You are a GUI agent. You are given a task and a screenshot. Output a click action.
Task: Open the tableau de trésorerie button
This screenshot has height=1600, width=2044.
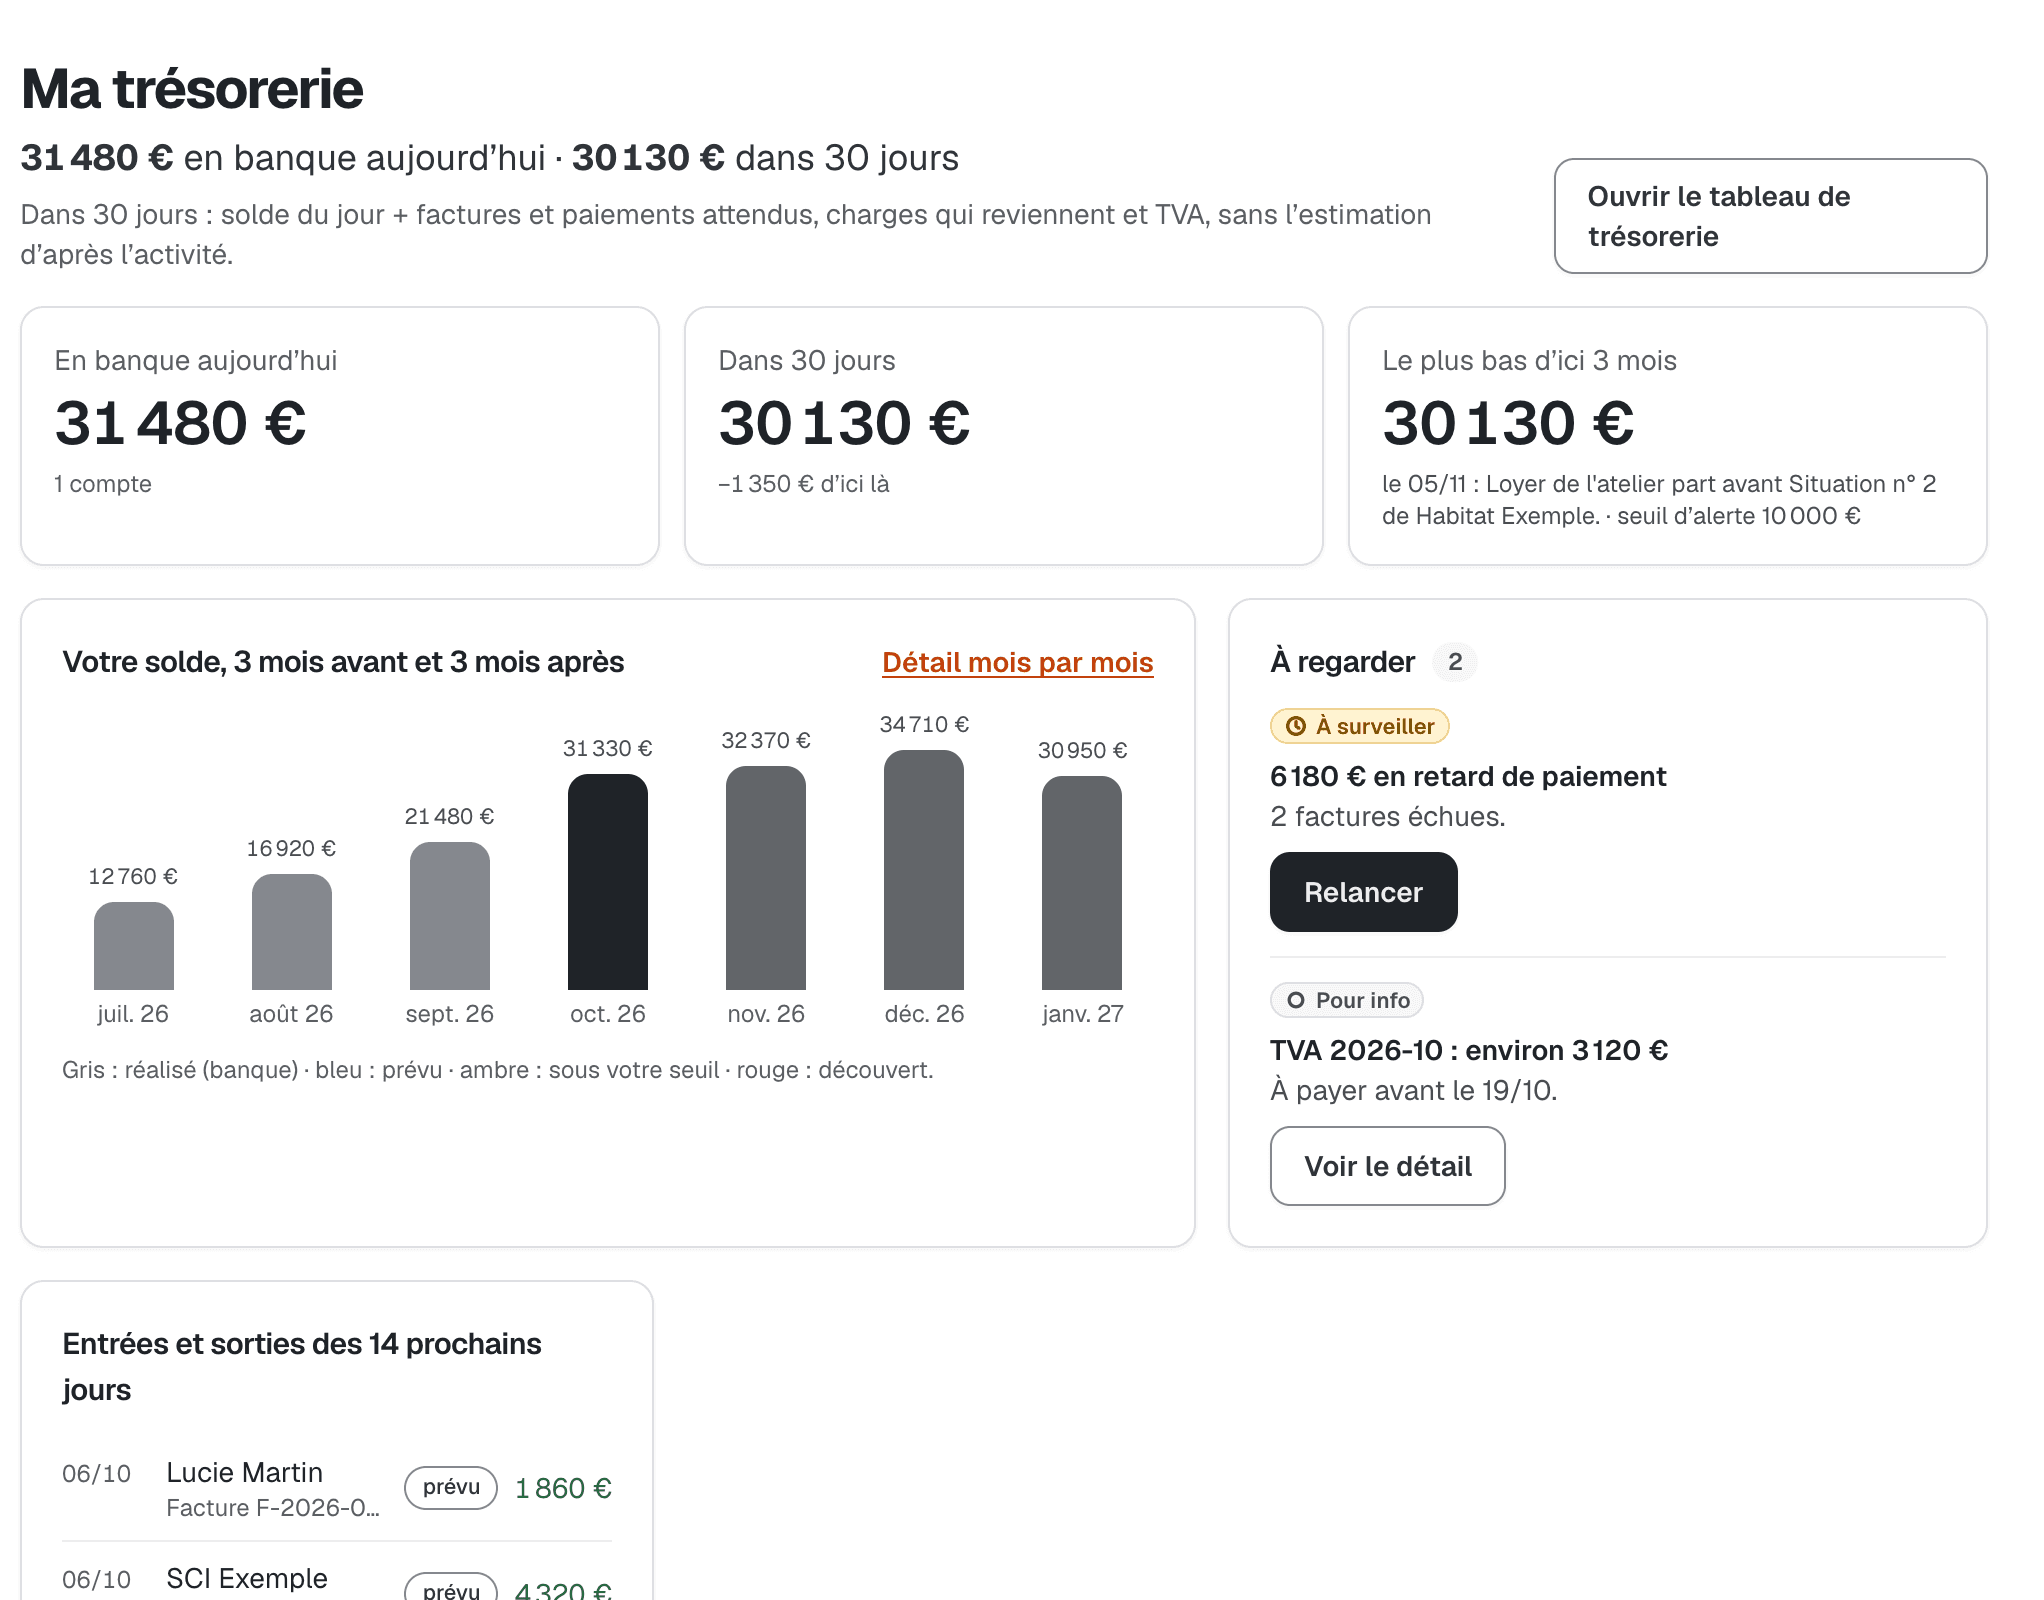pos(1770,216)
